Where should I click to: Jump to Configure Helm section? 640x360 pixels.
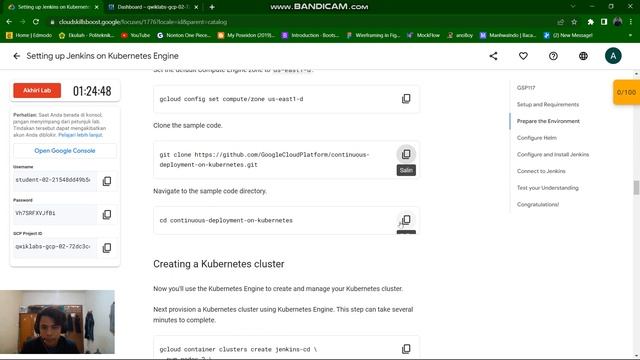(x=537, y=138)
